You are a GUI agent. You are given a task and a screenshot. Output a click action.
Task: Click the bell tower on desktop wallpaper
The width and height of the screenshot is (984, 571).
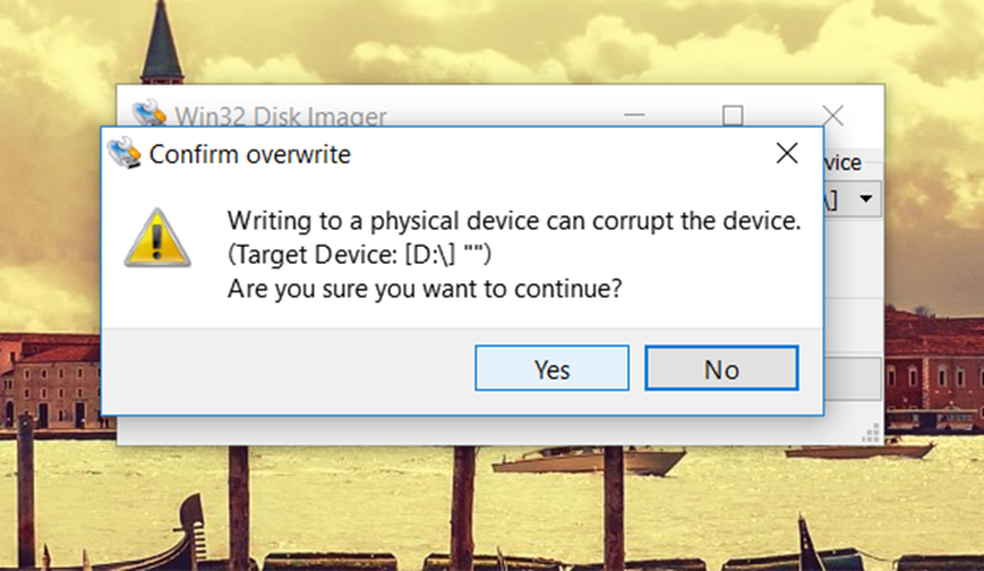[x=161, y=45]
